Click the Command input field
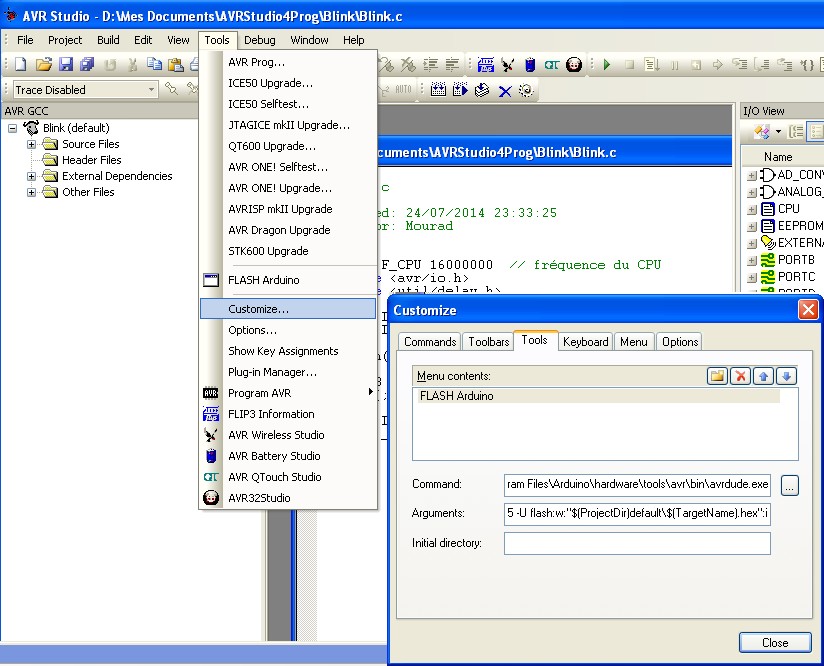Screen dimensions: 824x666 click(637, 484)
